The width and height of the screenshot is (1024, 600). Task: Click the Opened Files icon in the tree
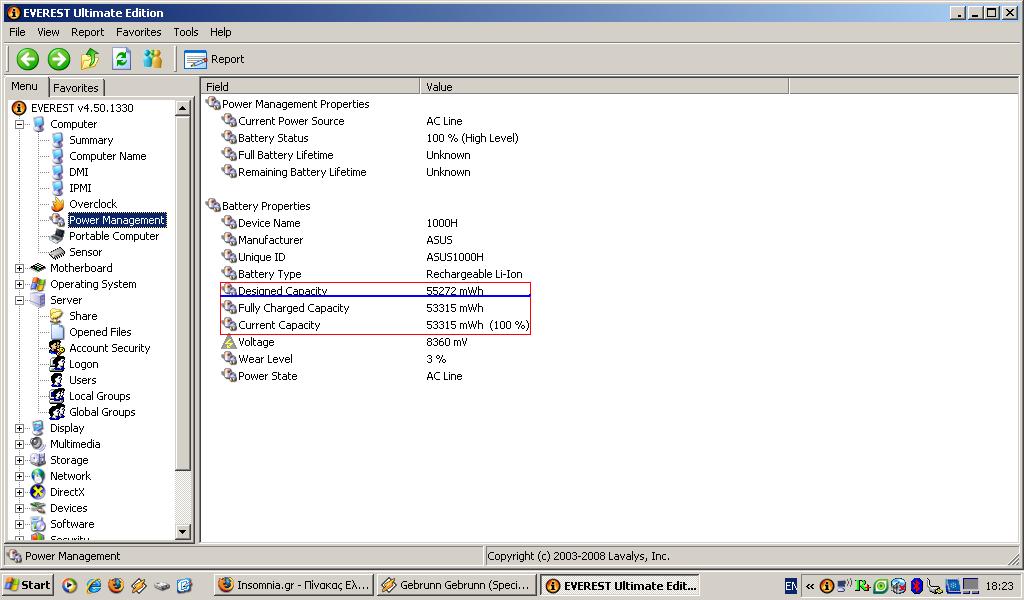point(57,332)
